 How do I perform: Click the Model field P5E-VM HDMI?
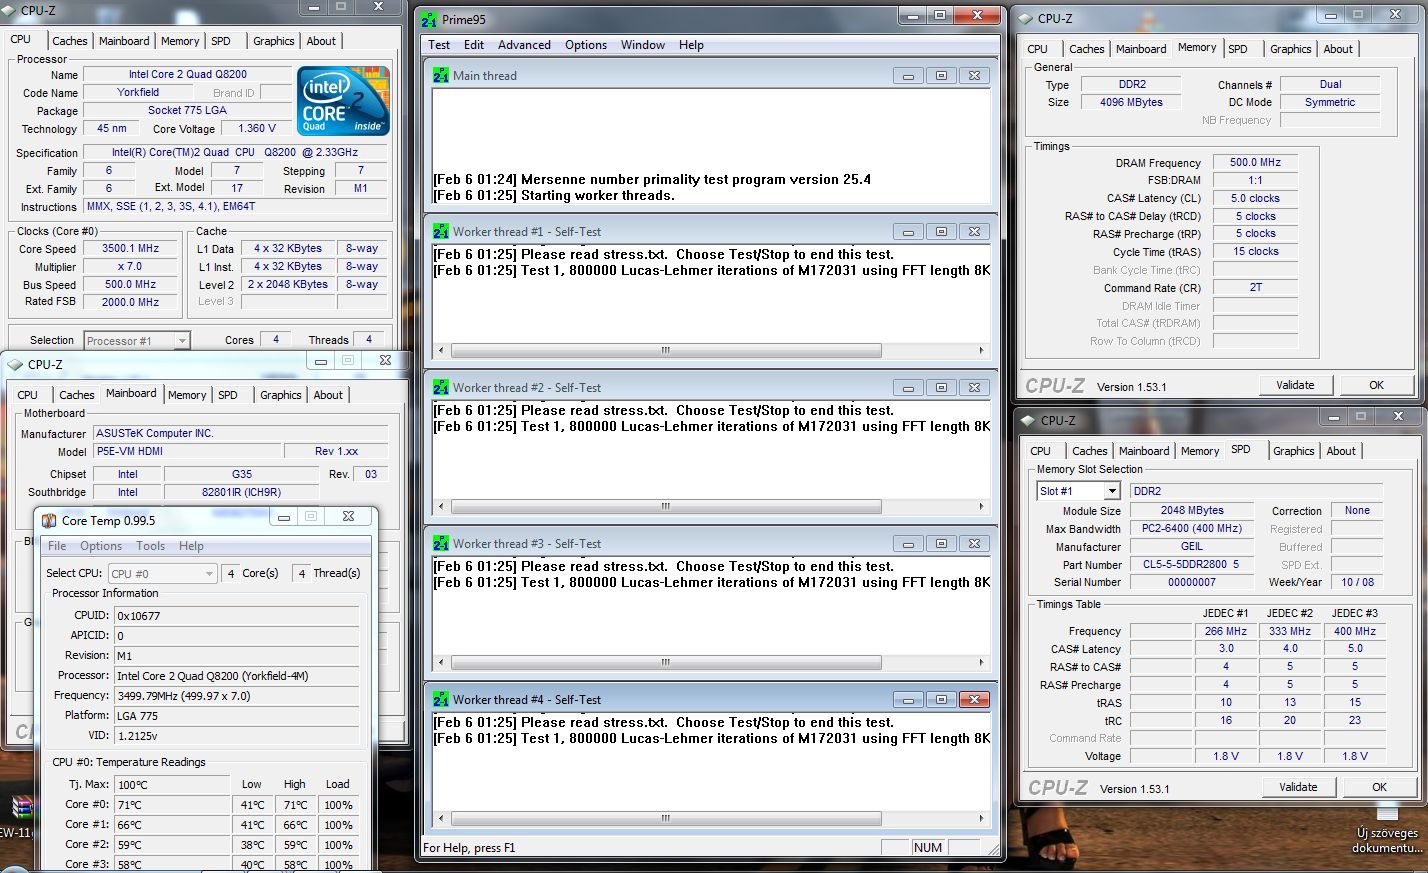point(187,451)
